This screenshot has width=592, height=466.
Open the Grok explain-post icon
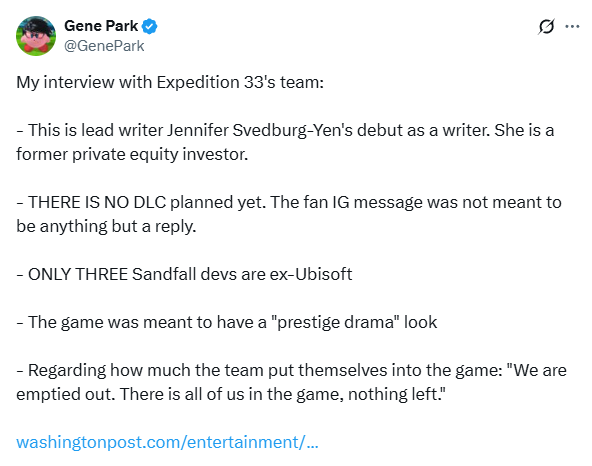click(x=546, y=26)
